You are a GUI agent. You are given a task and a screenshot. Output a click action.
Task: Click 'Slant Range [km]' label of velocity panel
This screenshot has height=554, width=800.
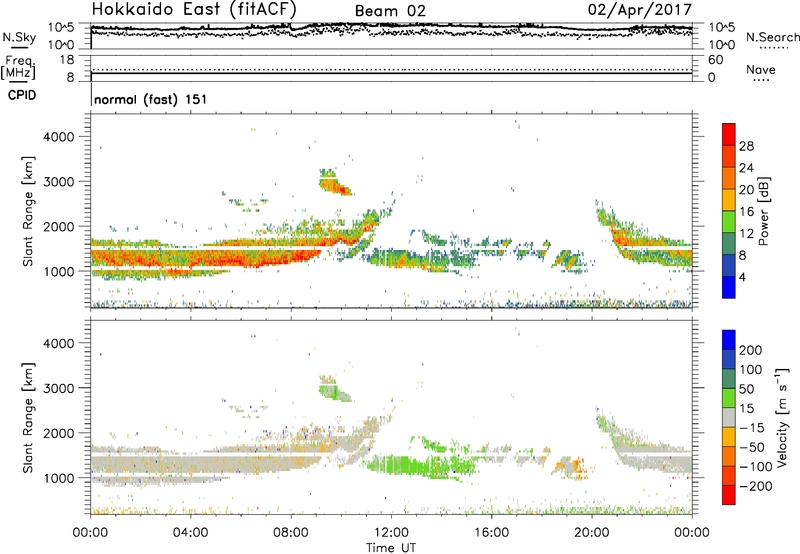click(x=28, y=418)
